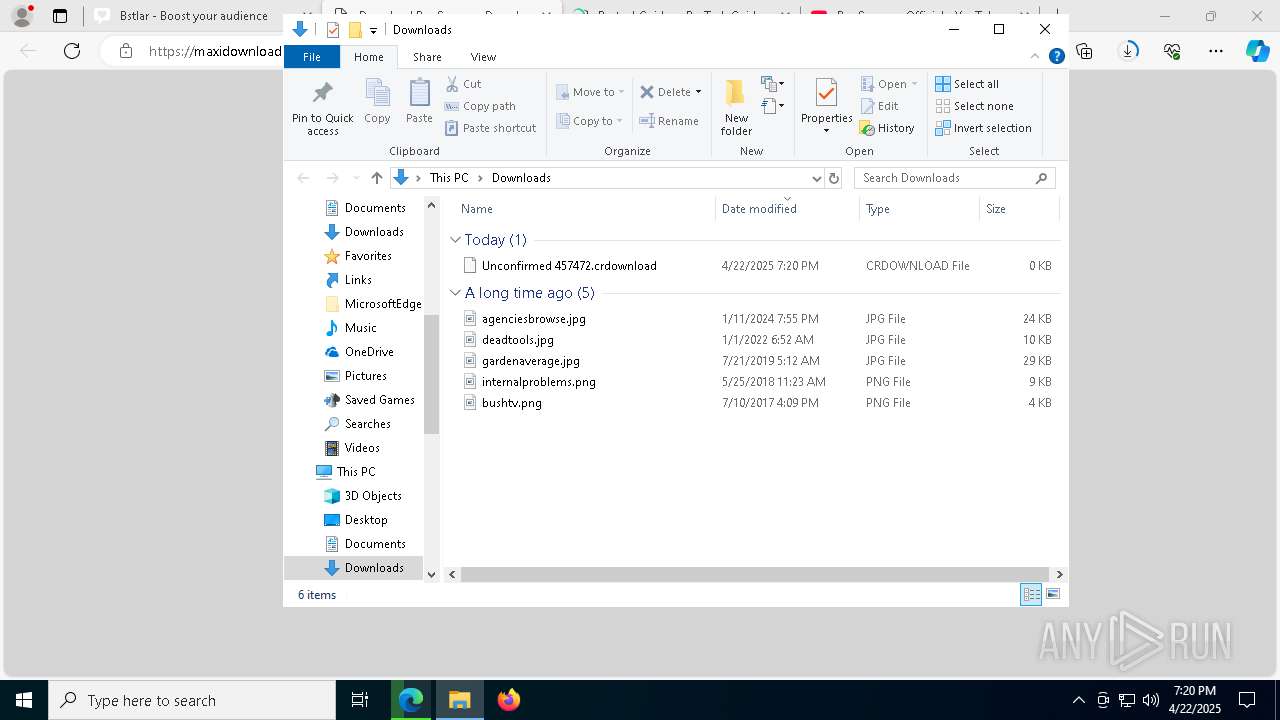Image resolution: width=1280 pixels, height=720 pixels.
Task: Minimize the ribbon chevron
Action: [x=1035, y=57]
